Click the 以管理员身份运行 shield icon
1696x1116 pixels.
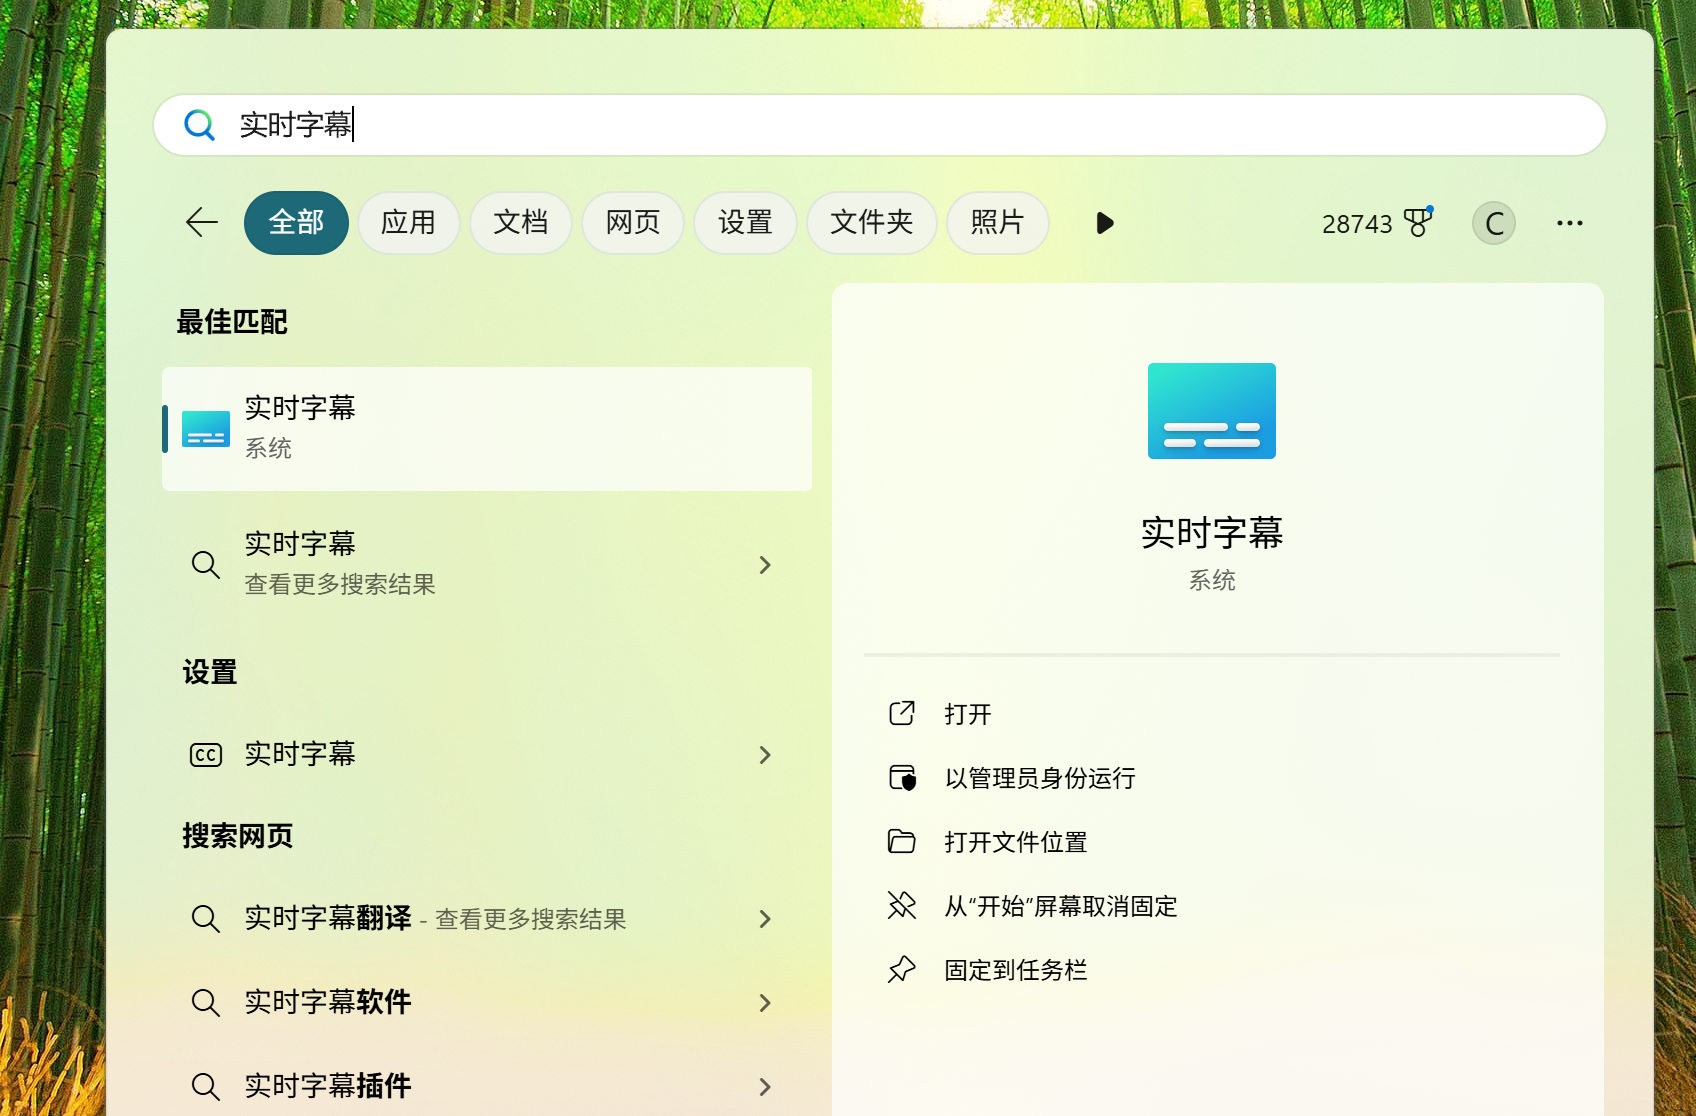pos(902,778)
